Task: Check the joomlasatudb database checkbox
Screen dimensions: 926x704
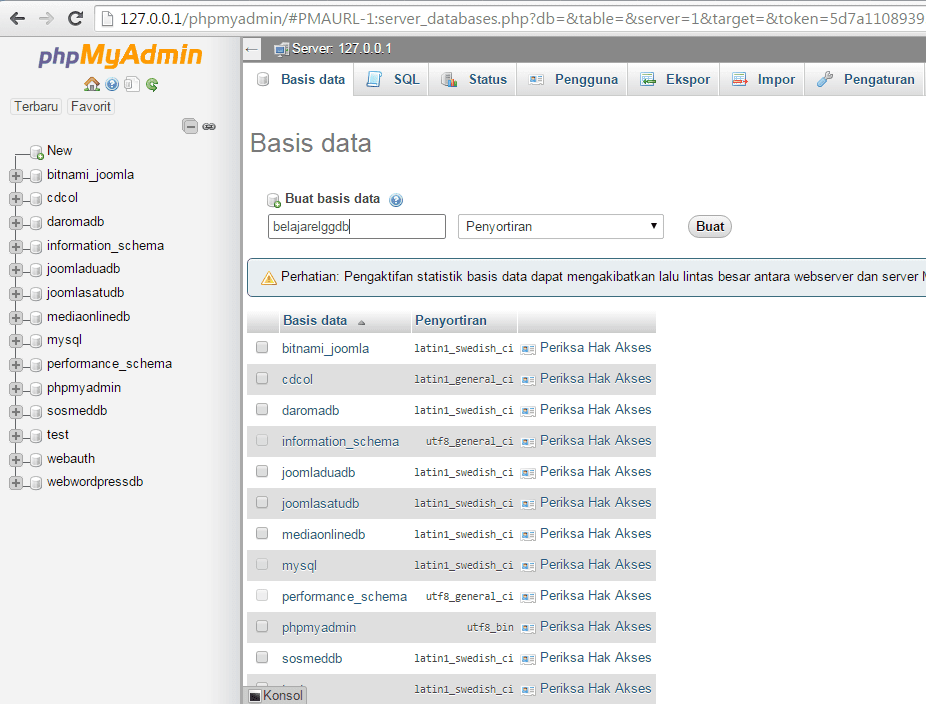Action: pyautogui.click(x=262, y=502)
